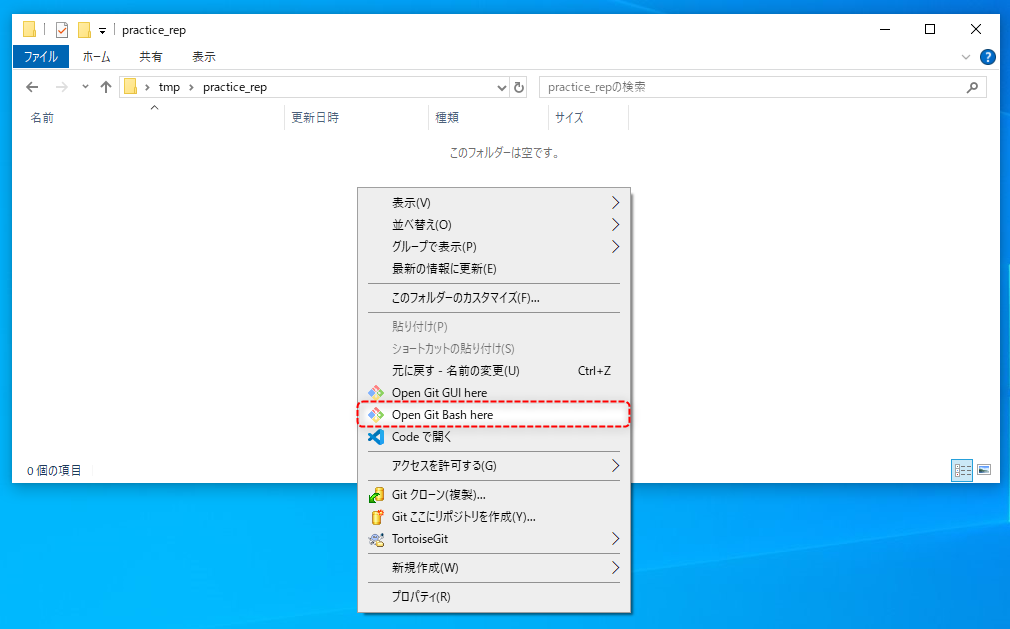Click practice_rep in breadcrumb path
This screenshot has height=629, width=1010.
[234, 87]
